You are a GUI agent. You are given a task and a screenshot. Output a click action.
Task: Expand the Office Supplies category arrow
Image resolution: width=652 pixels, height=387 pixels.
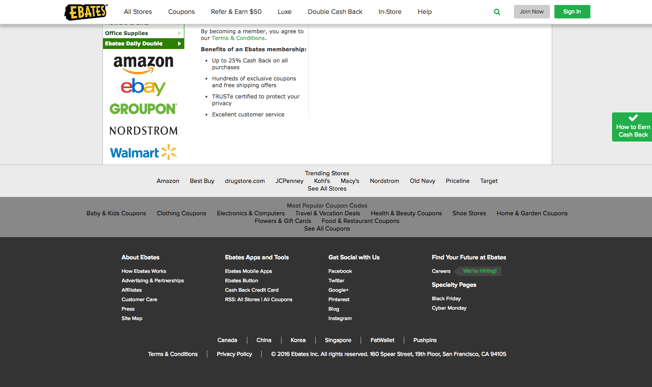click(x=179, y=33)
